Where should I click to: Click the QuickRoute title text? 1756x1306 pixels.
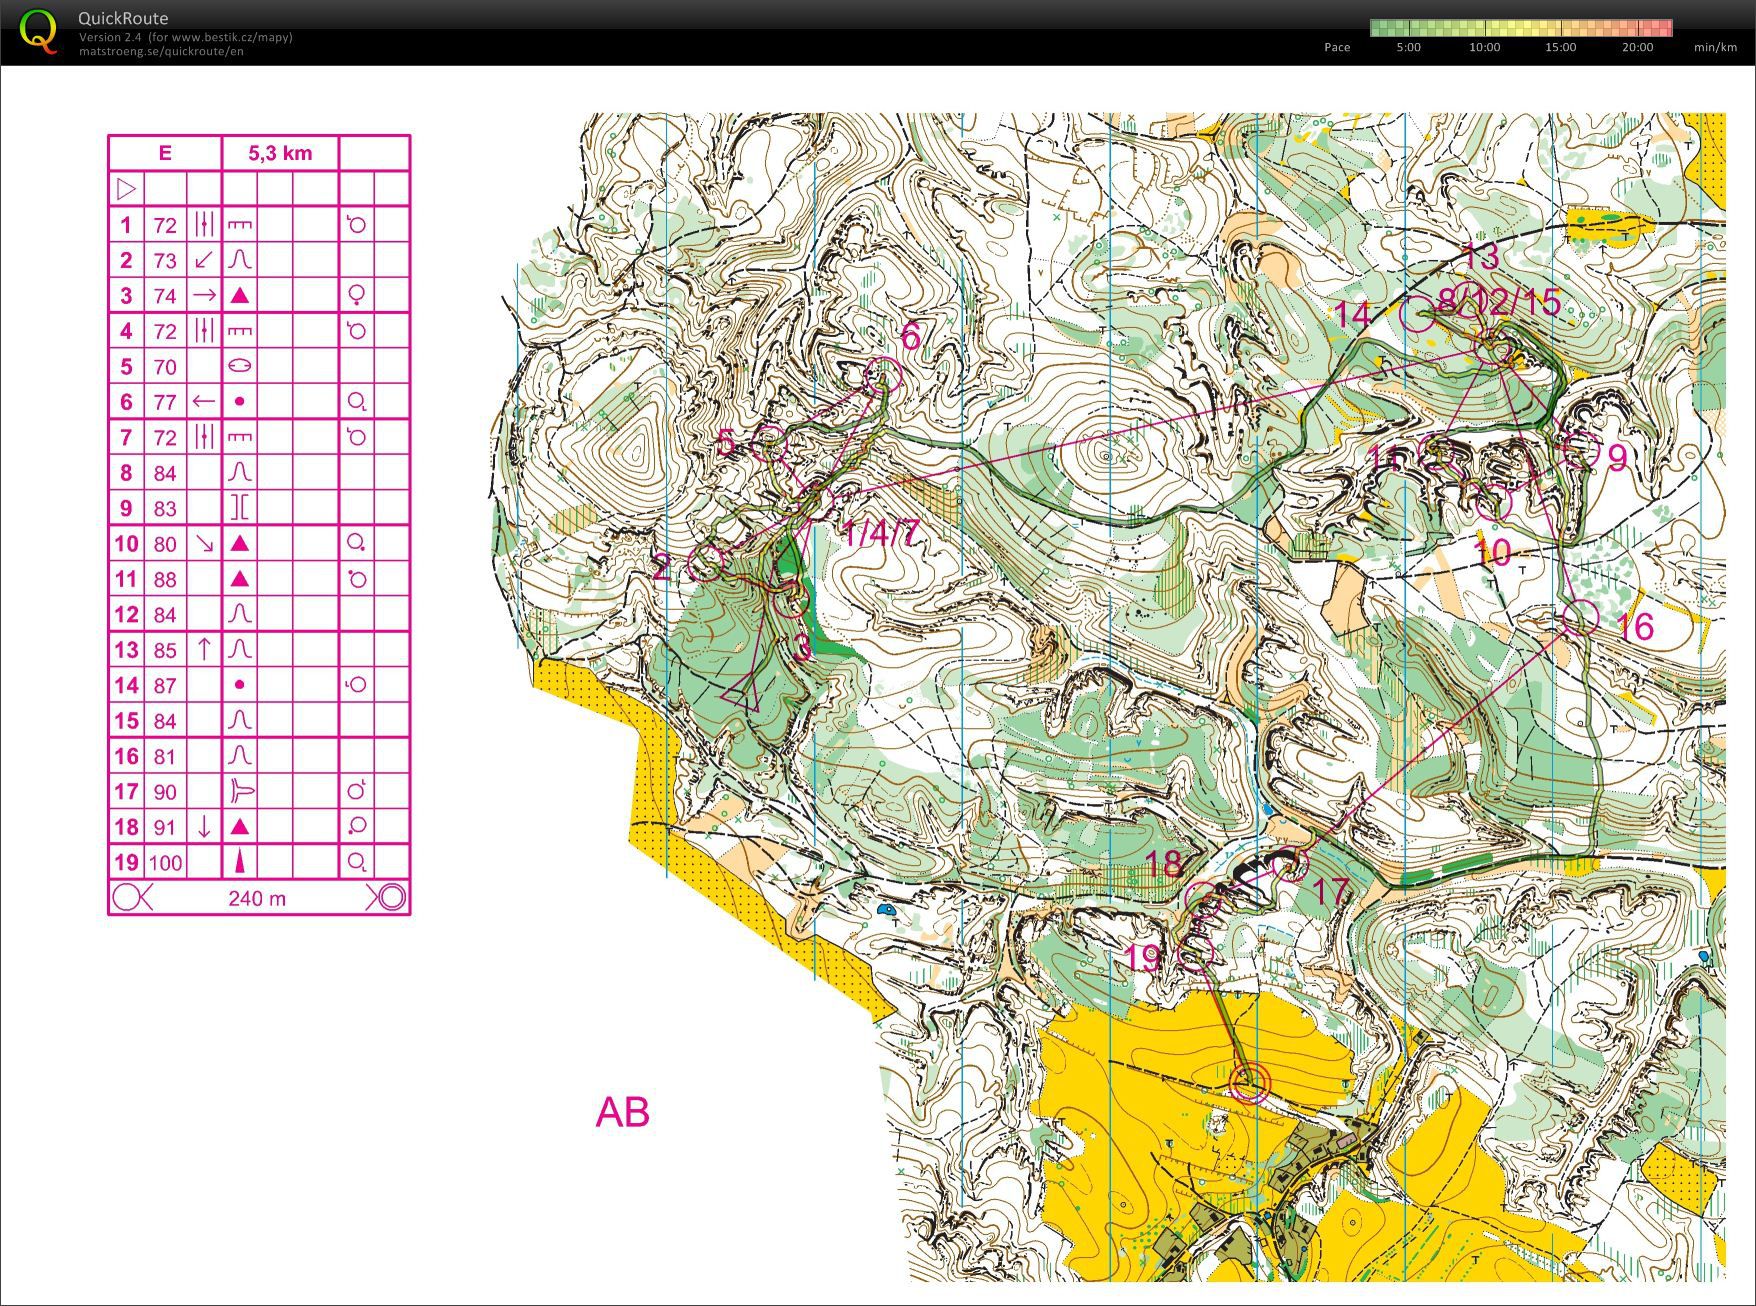click(123, 18)
